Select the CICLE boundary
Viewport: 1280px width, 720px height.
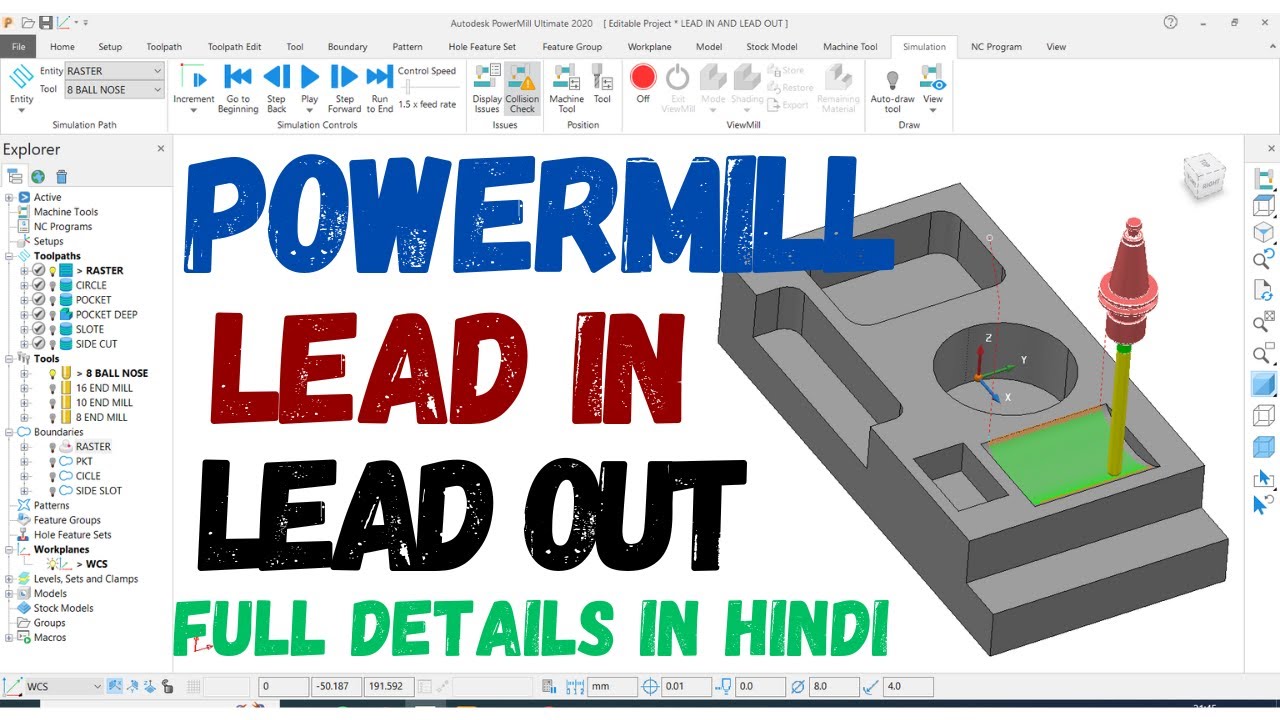click(x=88, y=476)
